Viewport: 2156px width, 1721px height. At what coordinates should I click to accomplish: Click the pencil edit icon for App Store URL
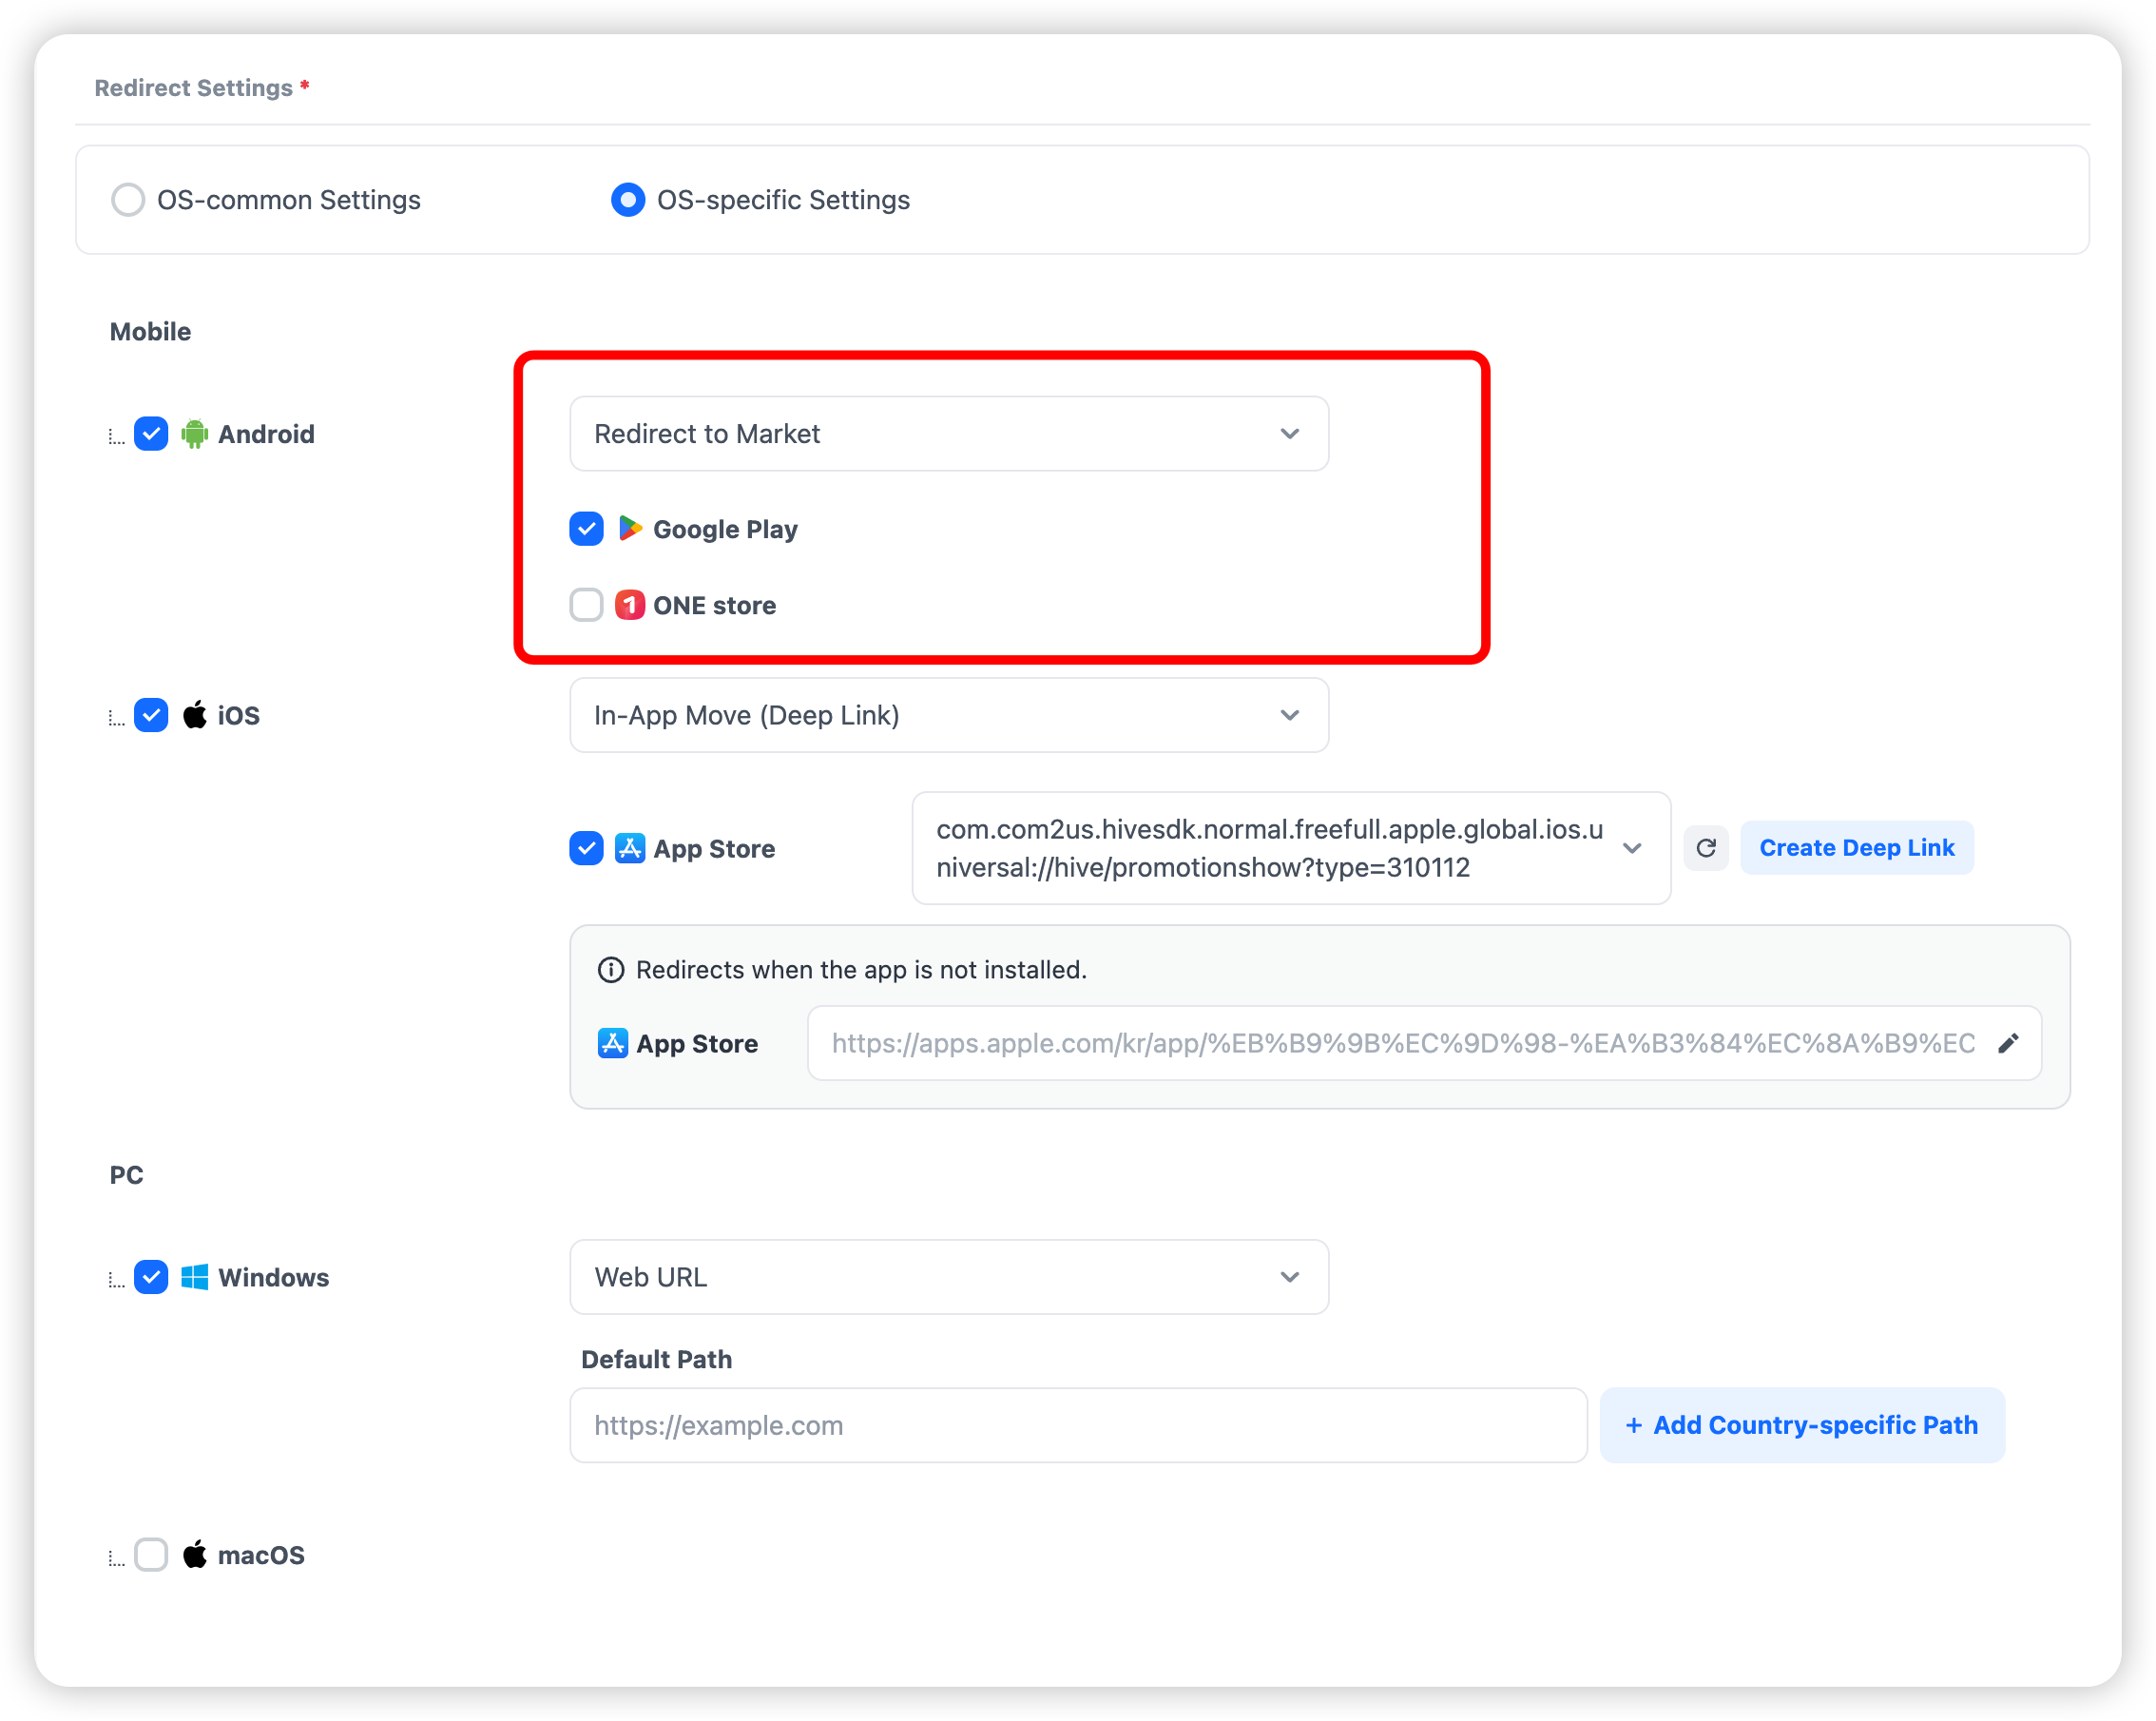click(x=2008, y=1044)
